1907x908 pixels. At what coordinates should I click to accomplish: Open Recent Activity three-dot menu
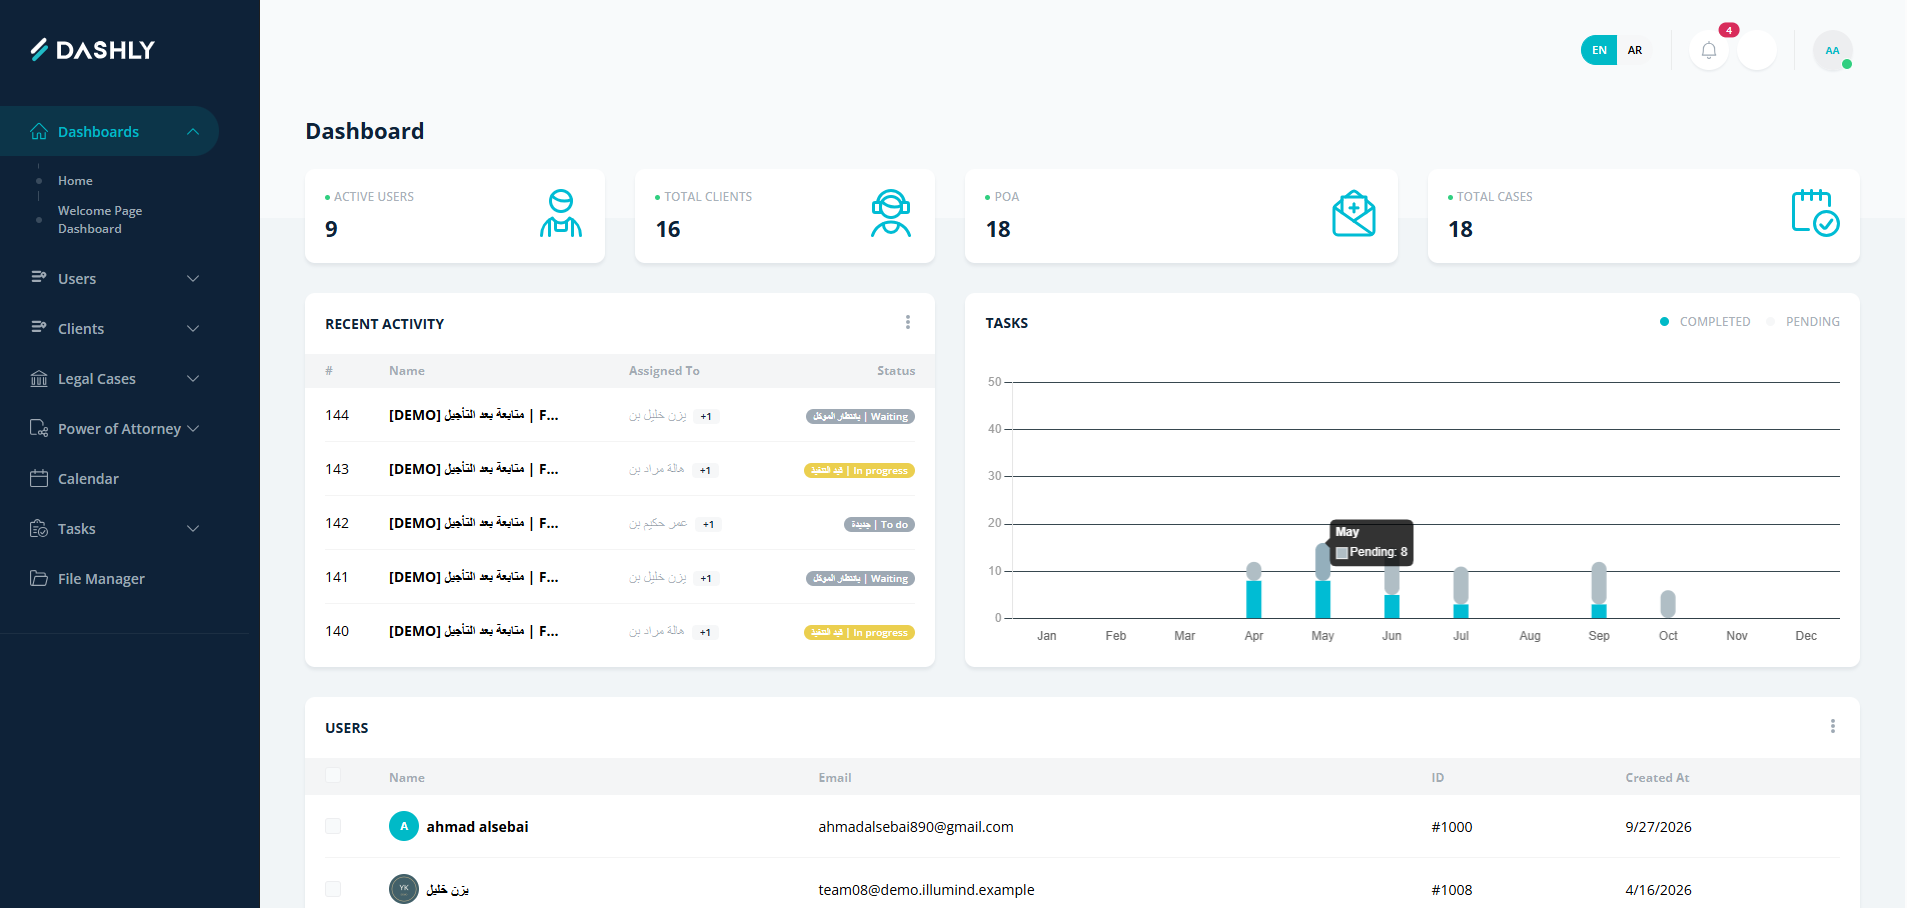pos(908,322)
